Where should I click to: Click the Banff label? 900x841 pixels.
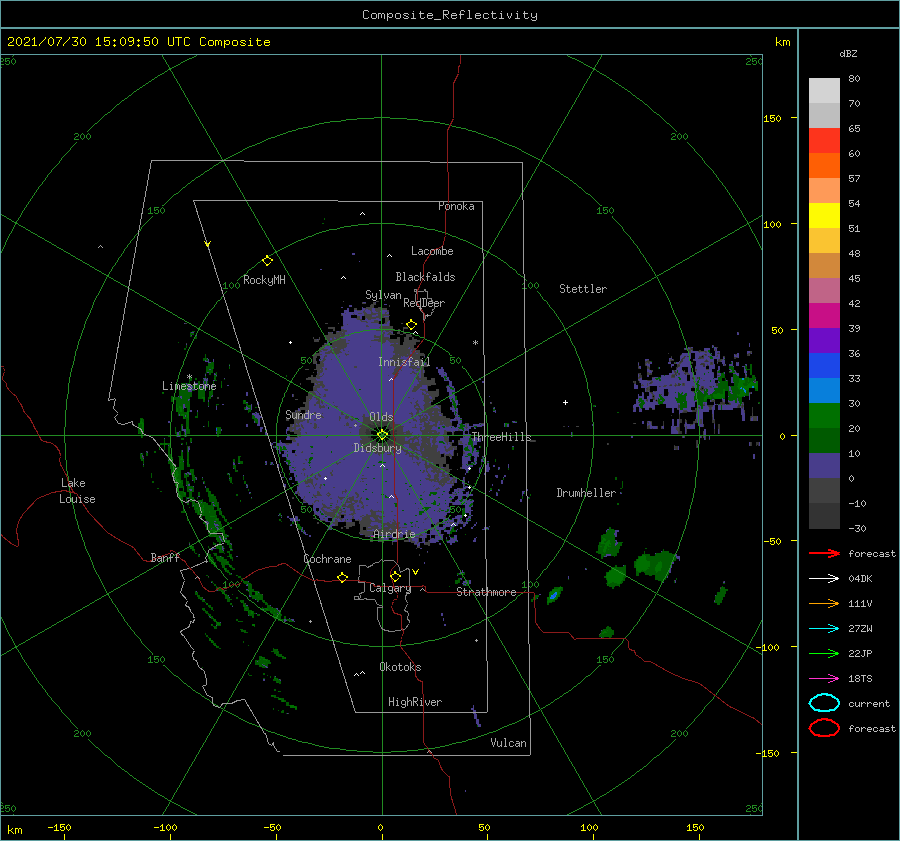(165, 557)
